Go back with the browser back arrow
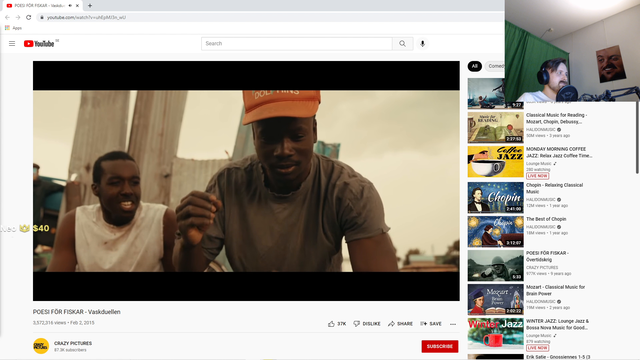 [7, 18]
